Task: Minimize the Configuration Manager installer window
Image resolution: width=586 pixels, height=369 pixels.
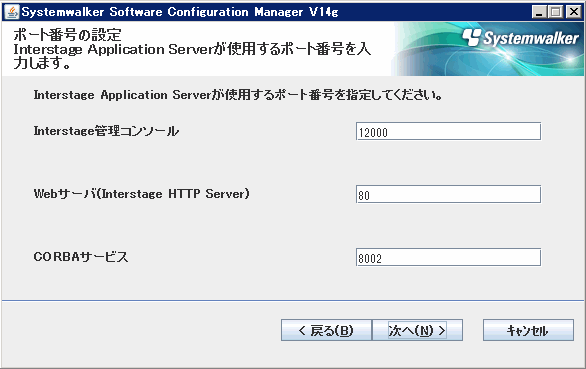Action: 539,12
